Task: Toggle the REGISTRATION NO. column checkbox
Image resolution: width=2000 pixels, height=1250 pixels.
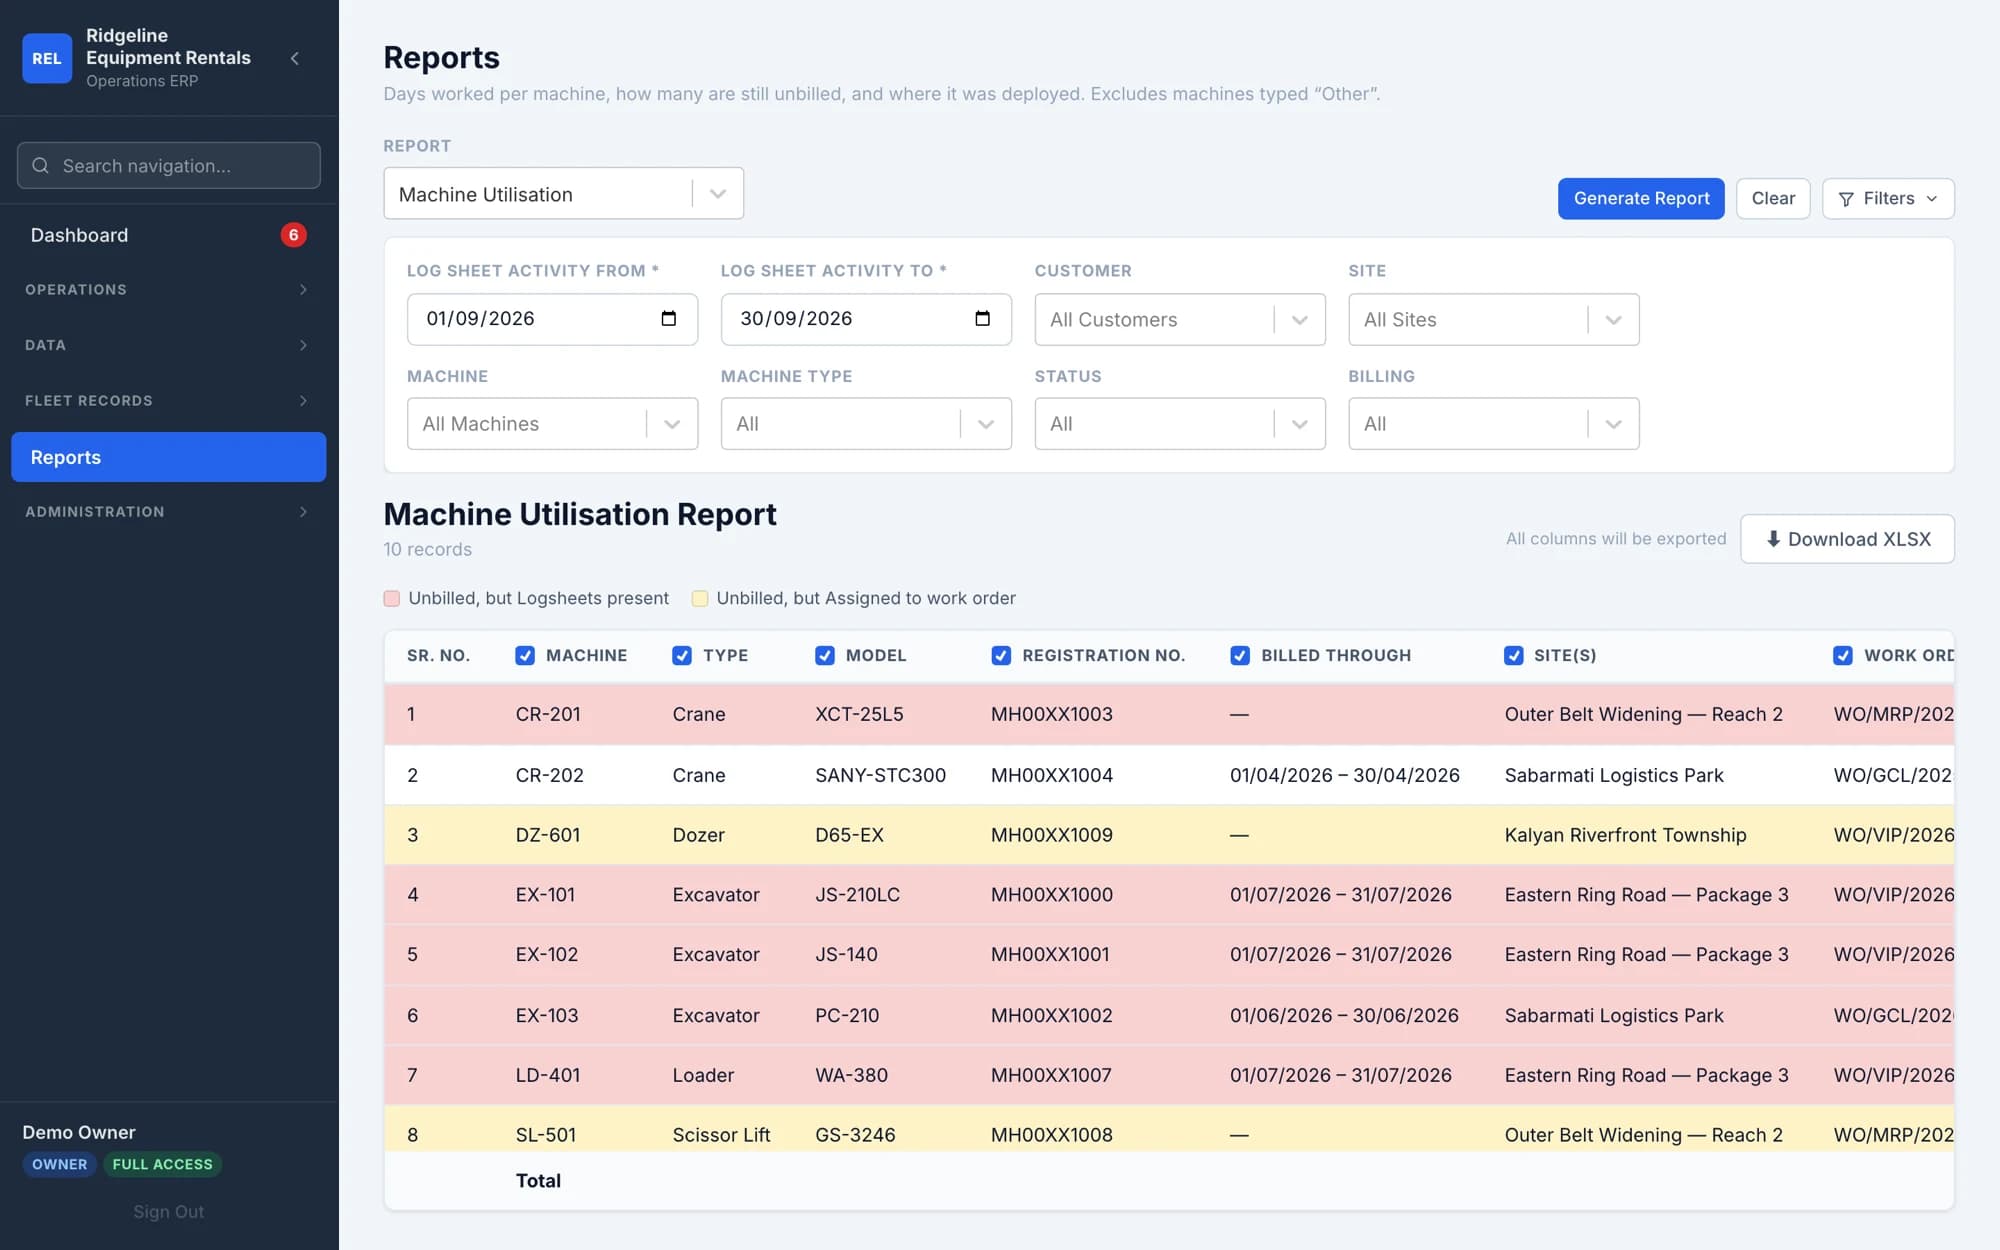Action: click(x=1001, y=656)
